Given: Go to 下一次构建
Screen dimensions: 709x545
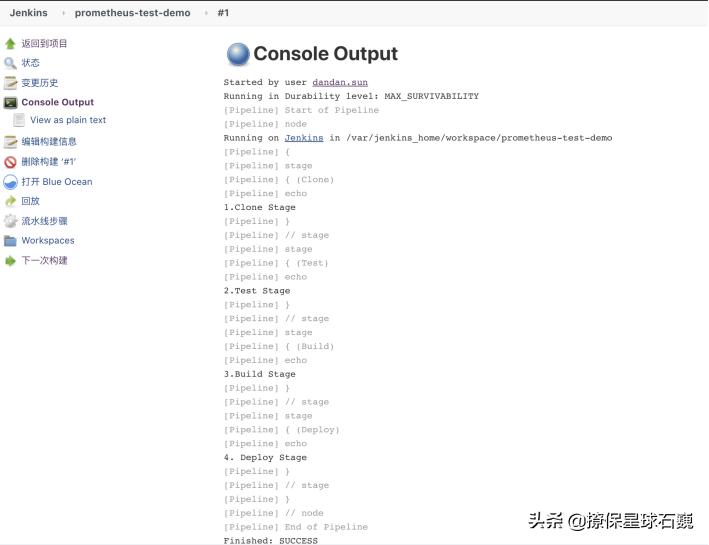Looking at the screenshot, I should pyautogui.click(x=44, y=261).
